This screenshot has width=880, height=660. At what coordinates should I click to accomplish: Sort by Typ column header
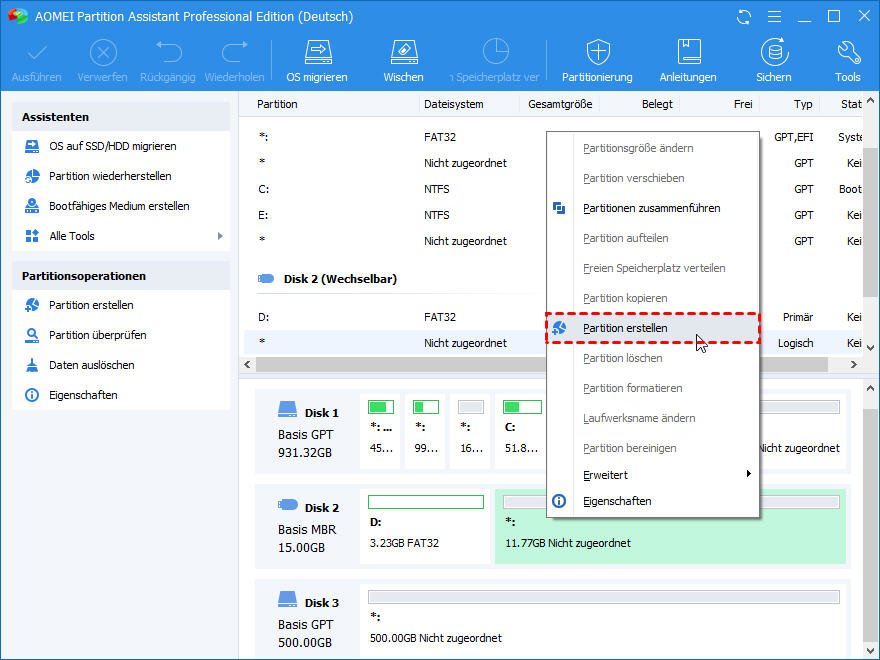coord(803,104)
